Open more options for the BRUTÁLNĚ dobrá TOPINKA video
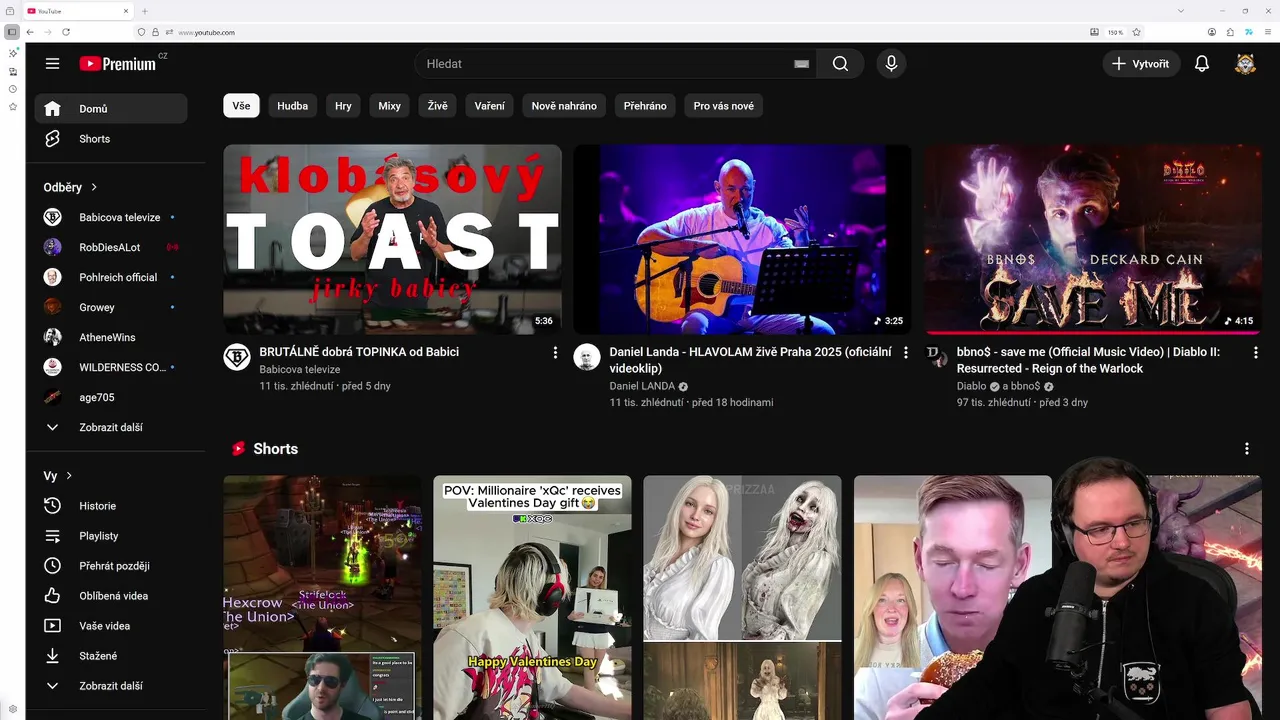This screenshot has width=1280, height=720. coord(555,353)
